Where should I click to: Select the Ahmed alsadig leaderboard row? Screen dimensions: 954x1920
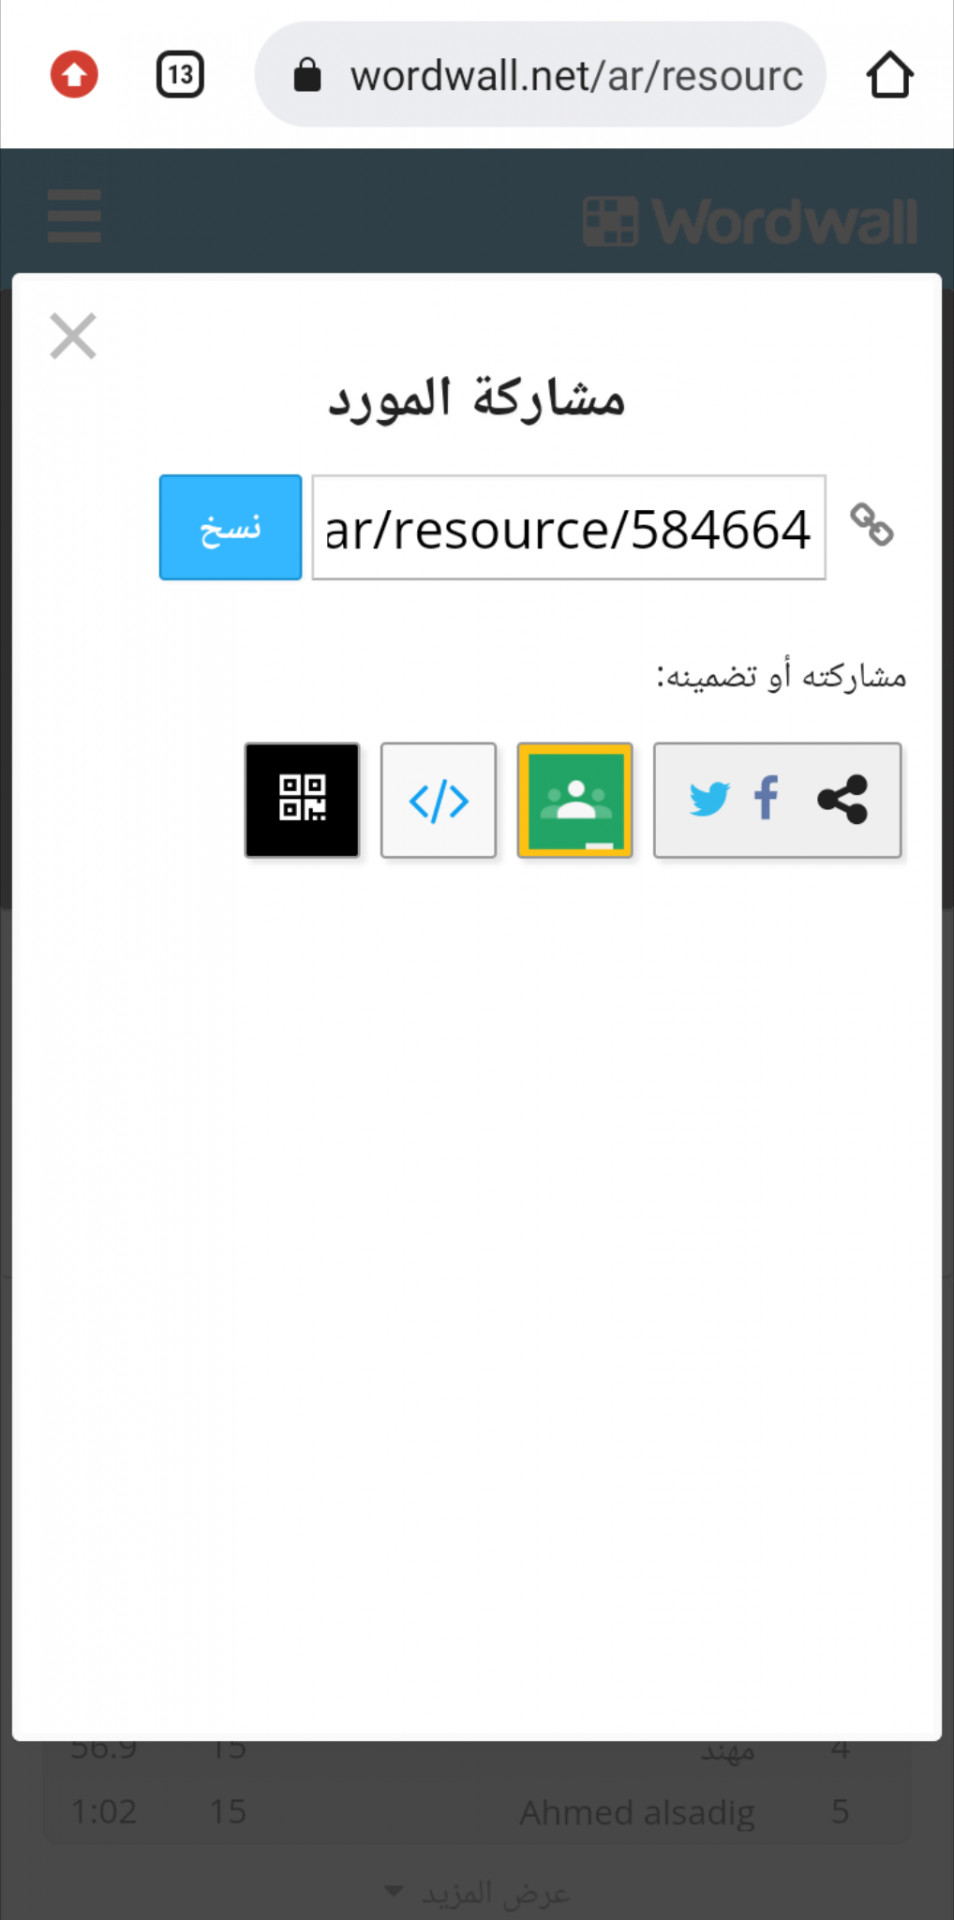click(x=477, y=1811)
